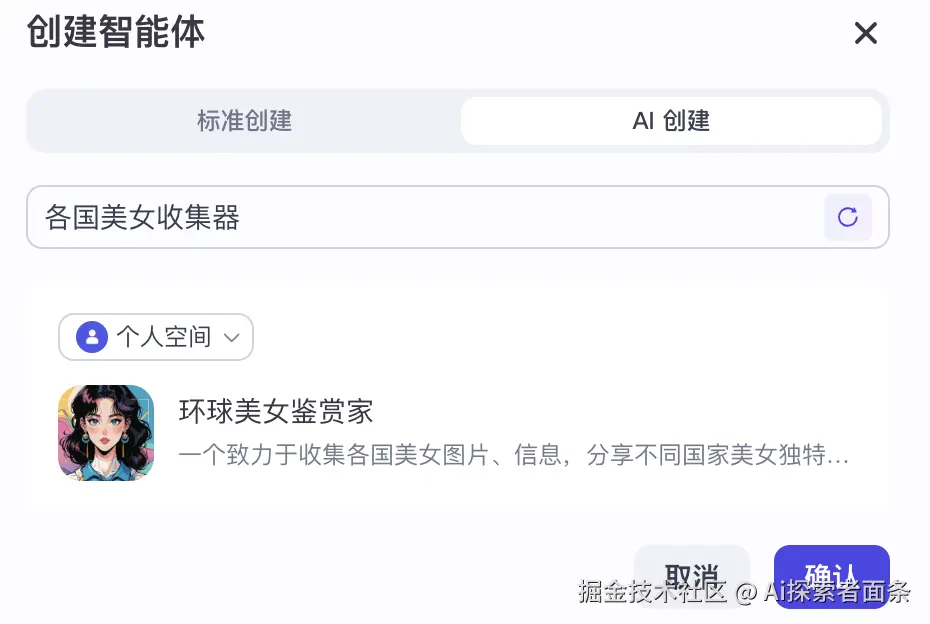Click the 创建智能体 dialog title
The width and height of the screenshot is (930, 624).
tap(116, 32)
